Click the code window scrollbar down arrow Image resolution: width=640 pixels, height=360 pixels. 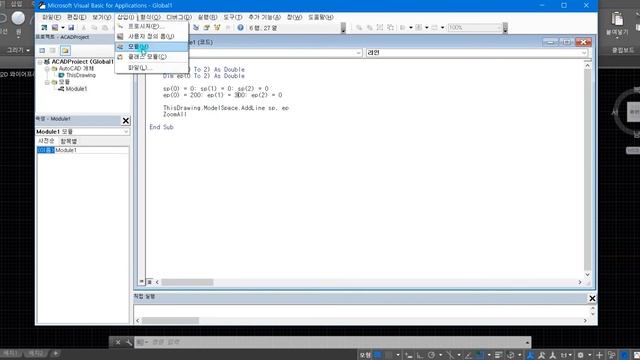point(587,275)
